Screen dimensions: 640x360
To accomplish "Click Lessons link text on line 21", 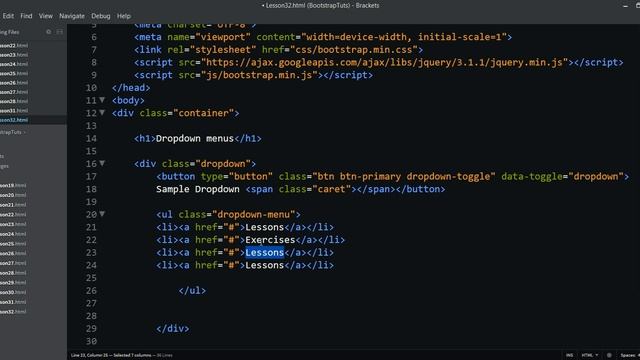I will [x=264, y=227].
